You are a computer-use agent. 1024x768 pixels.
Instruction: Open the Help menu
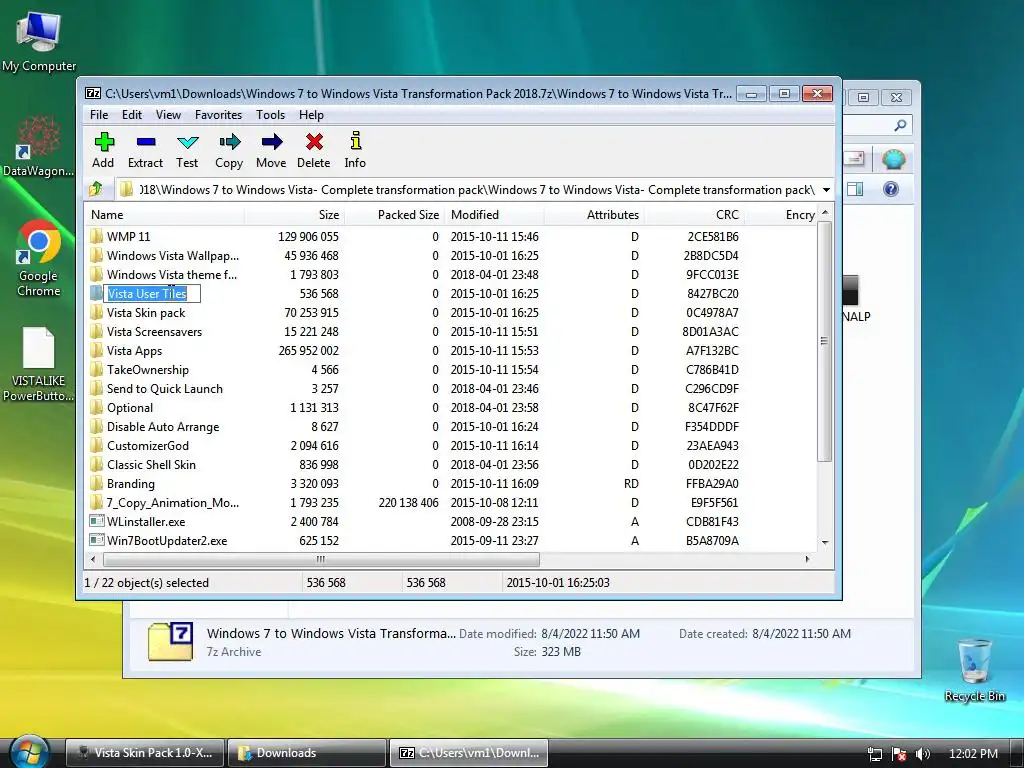point(311,115)
